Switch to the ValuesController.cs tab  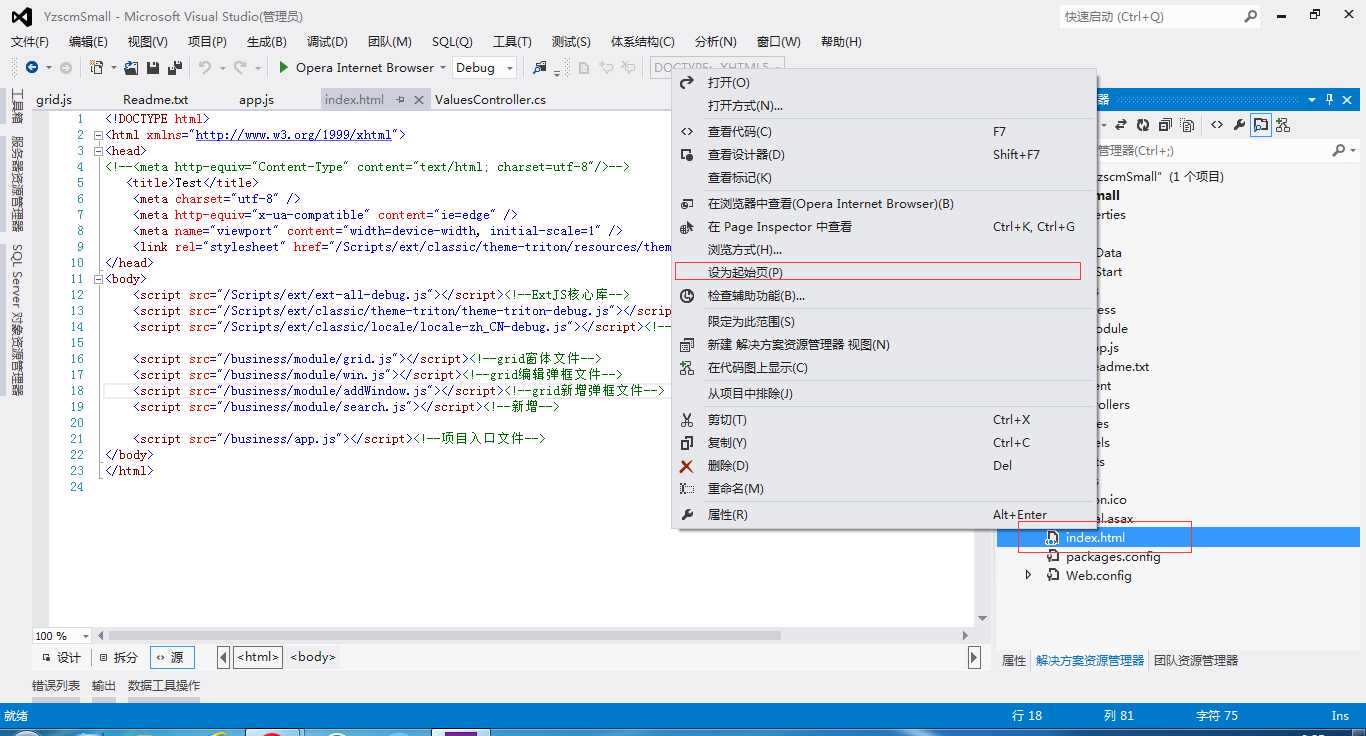(490, 99)
